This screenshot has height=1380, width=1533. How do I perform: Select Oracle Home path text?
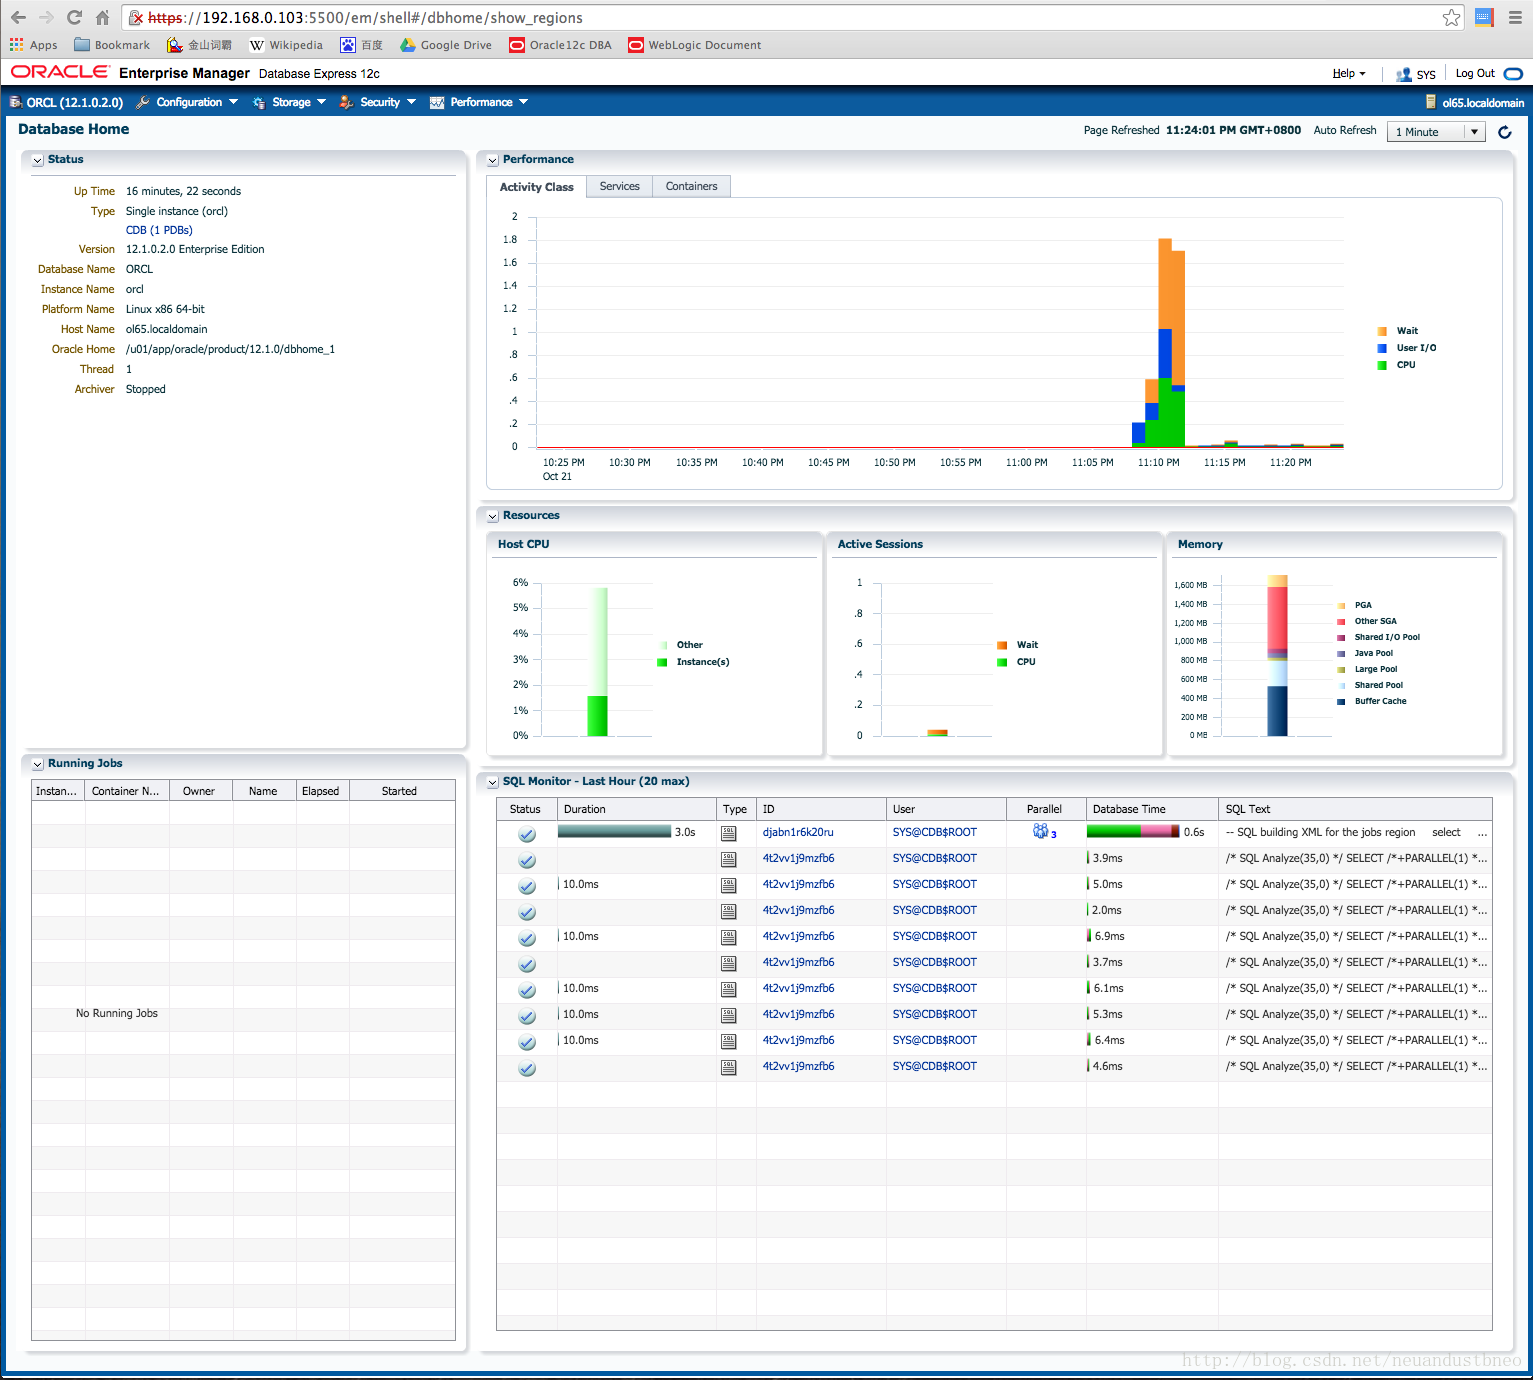pyautogui.click(x=230, y=349)
